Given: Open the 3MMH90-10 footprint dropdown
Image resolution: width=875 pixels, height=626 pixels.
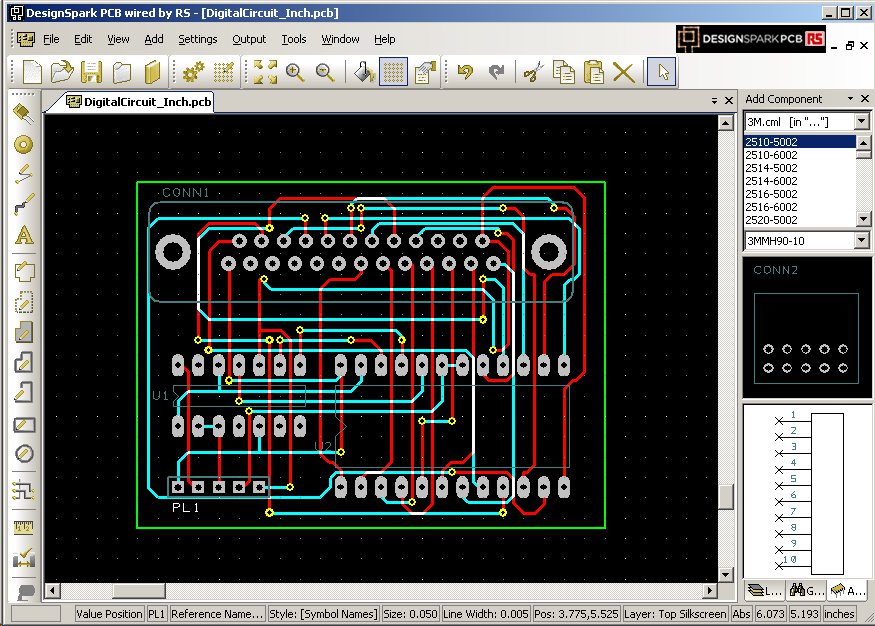Looking at the screenshot, I should (860, 240).
